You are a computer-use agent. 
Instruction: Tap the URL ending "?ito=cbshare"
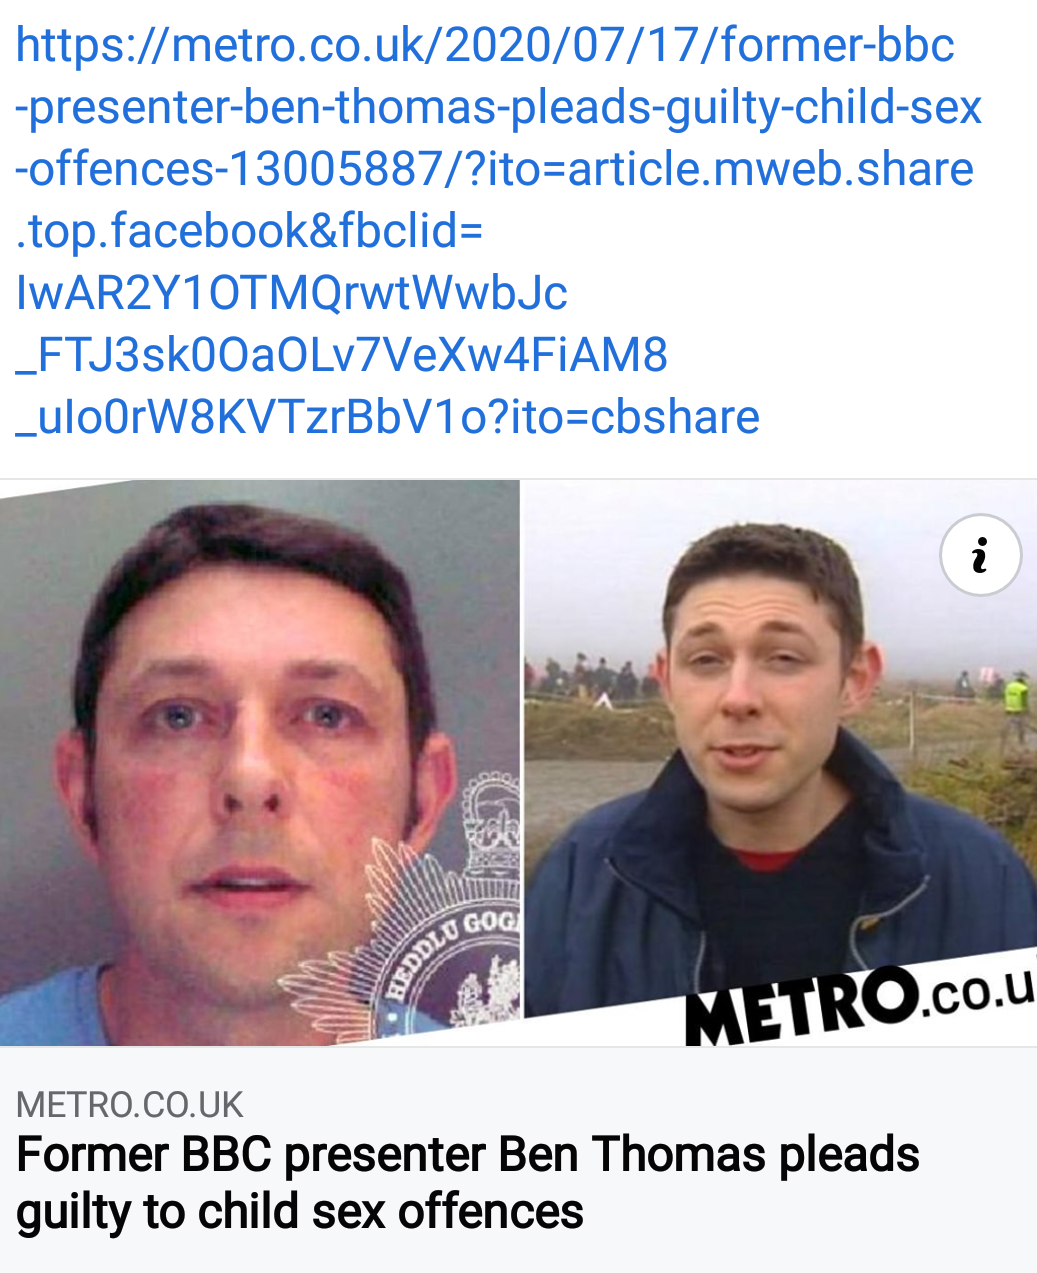pyautogui.click(x=388, y=417)
